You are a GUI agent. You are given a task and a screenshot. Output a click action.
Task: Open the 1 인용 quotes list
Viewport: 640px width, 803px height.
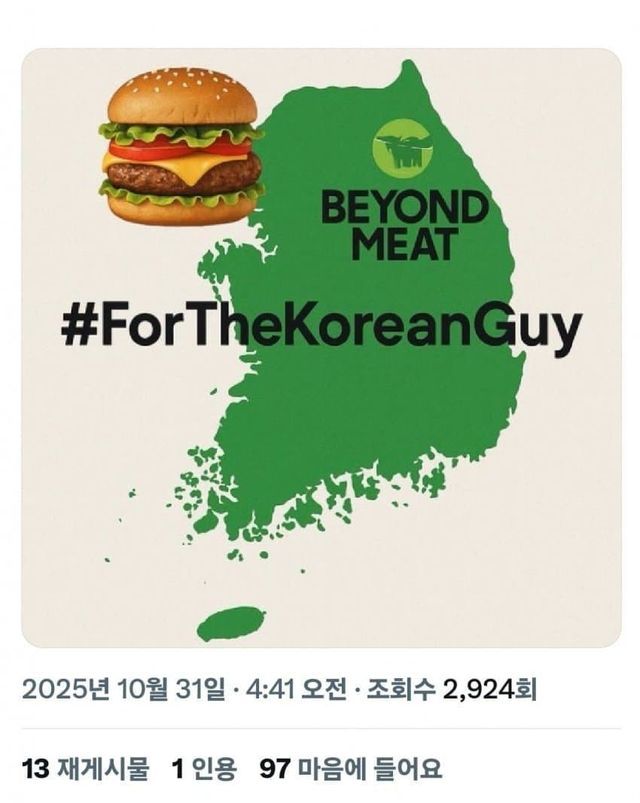[x=204, y=768]
